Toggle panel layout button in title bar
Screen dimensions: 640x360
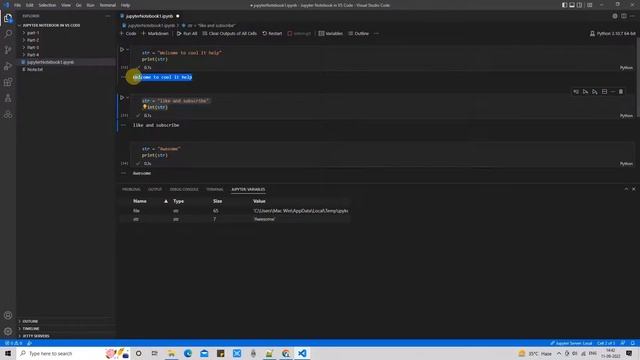(x=572, y=5)
